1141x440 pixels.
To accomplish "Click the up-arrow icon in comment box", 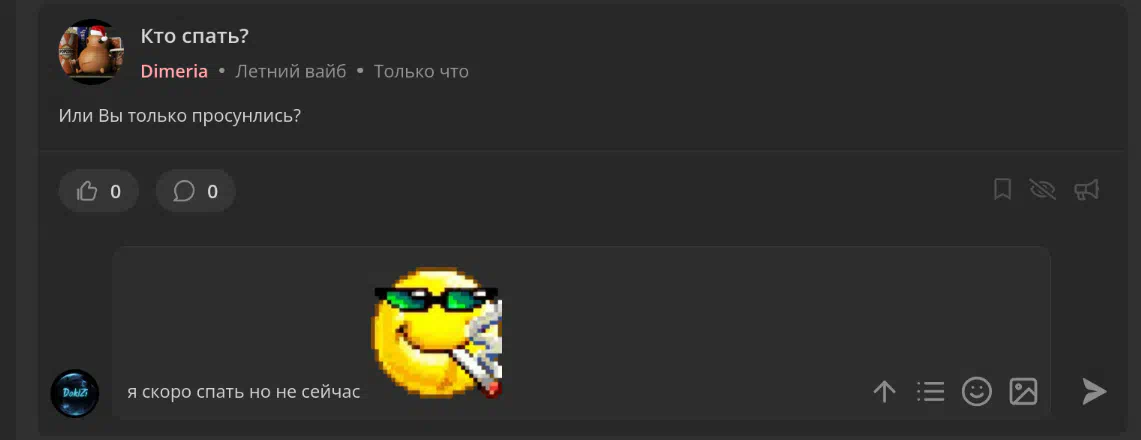I will tap(884, 392).
